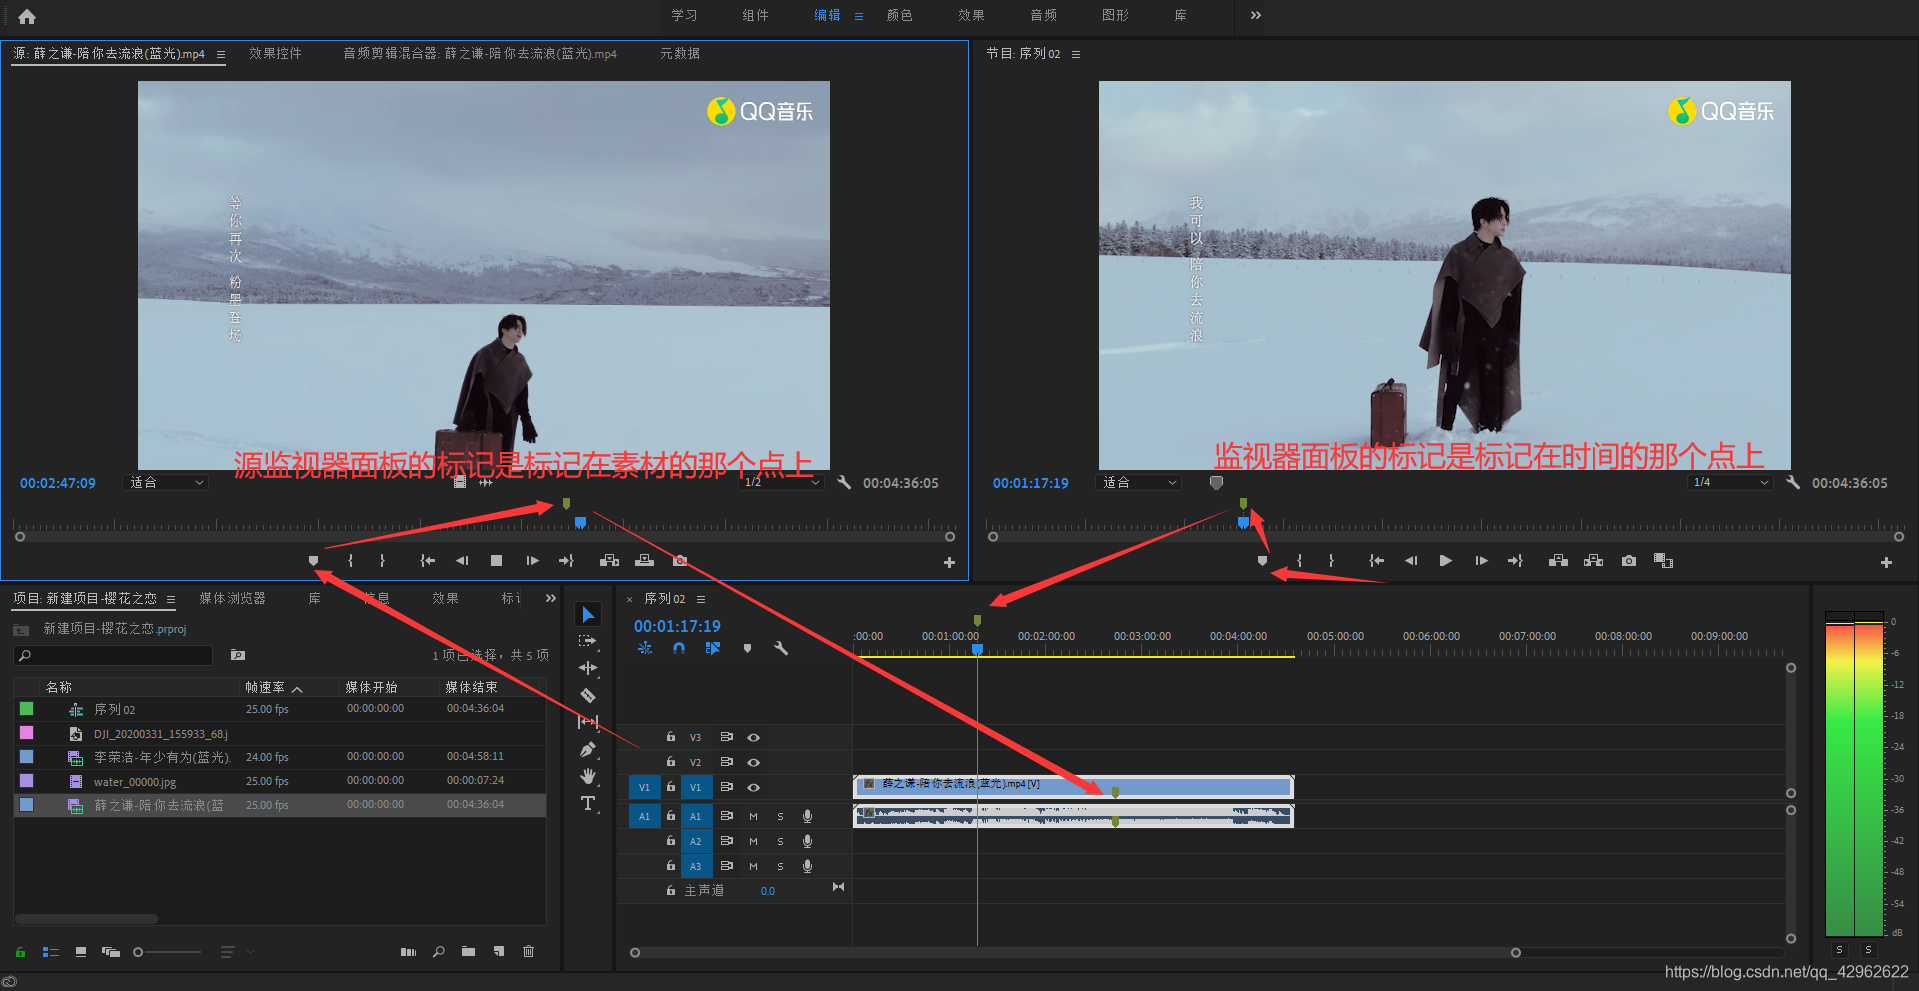Solo audio track A2
The image size is (1919, 991).
coord(780,841)
